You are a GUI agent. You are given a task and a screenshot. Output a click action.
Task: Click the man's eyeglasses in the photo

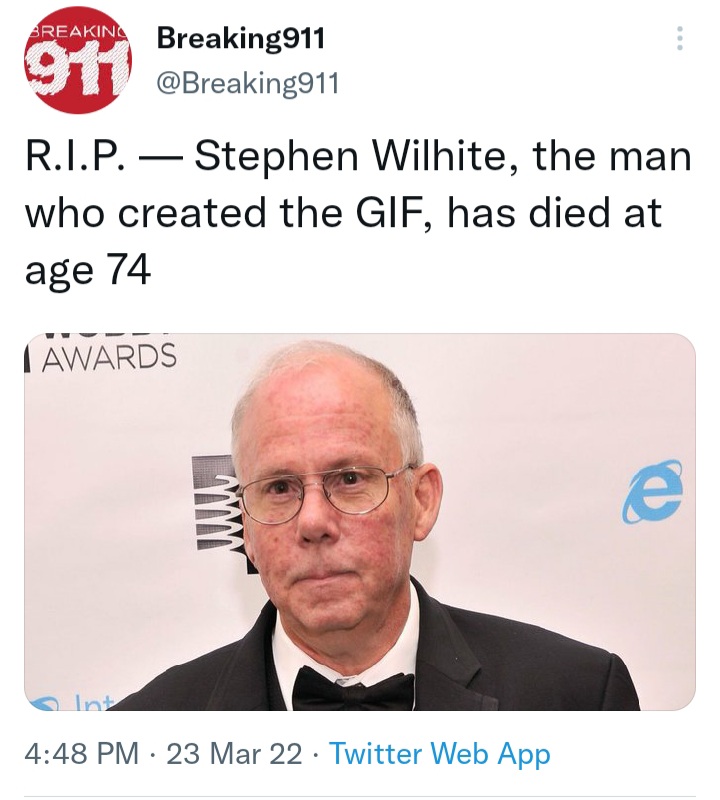325,492
